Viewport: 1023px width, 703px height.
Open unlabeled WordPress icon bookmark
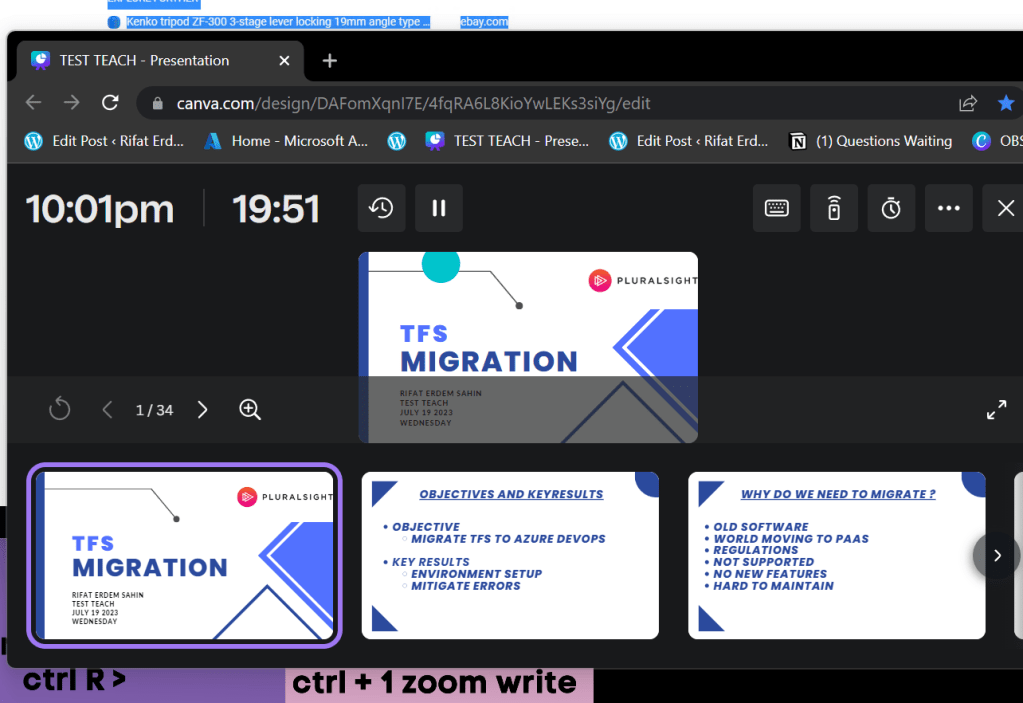397,141
